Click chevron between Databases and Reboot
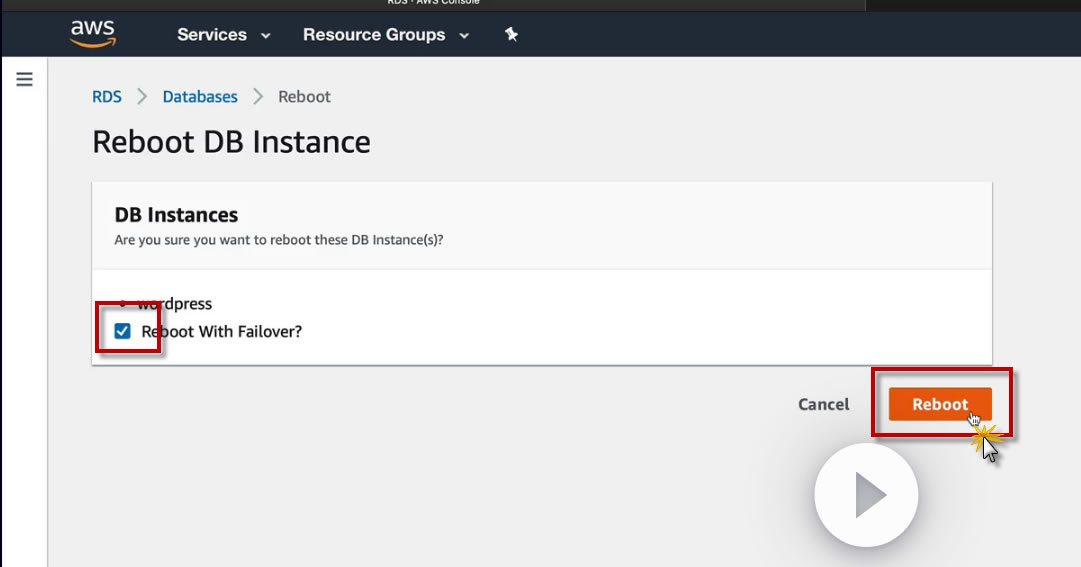This screenshot has height=567, width=1081. coord(258,97)
